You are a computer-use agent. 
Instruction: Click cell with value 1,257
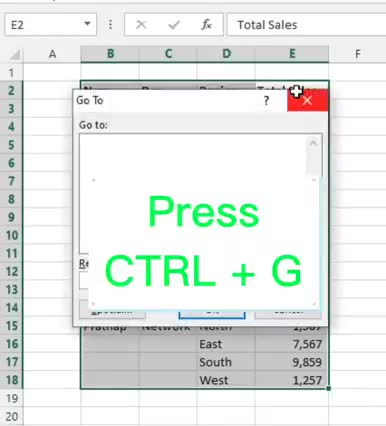(292, 380)
